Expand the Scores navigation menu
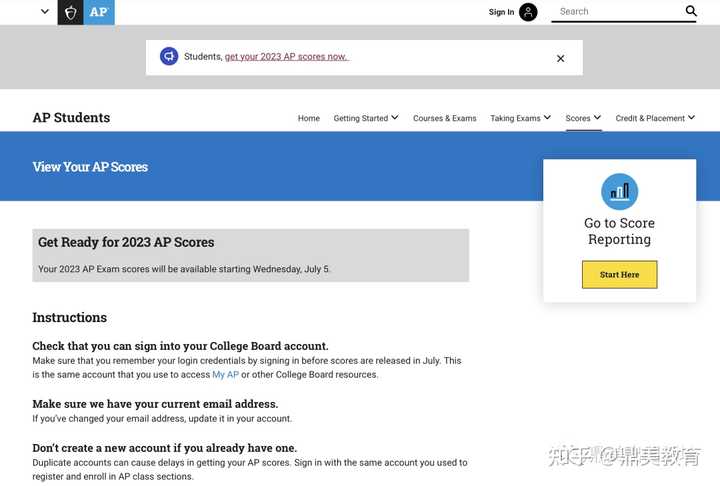Viewport: 720px width, 486px height. pos(583,118)
